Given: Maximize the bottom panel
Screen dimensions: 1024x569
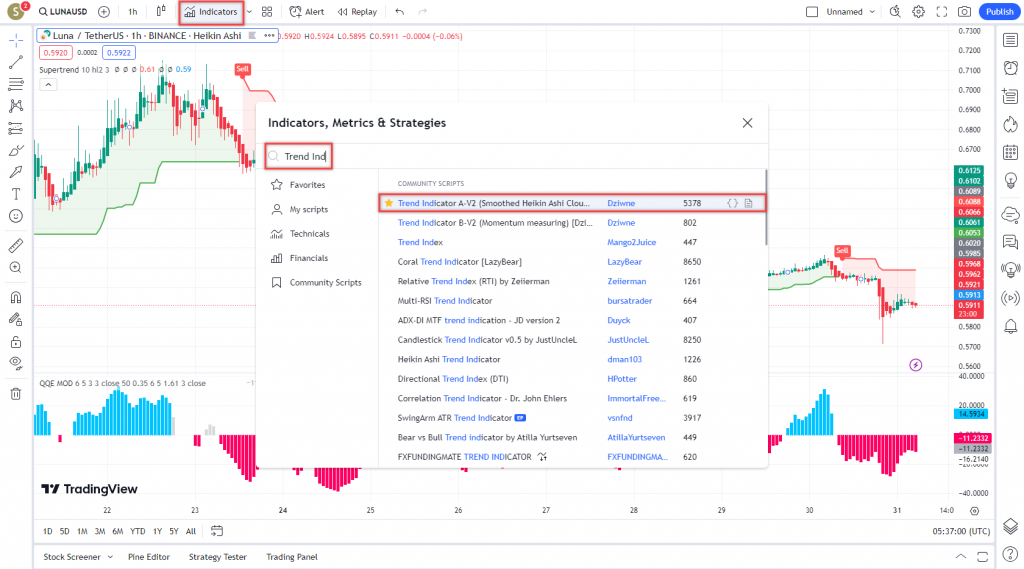Looking at the screenshot, I should 983,557.
